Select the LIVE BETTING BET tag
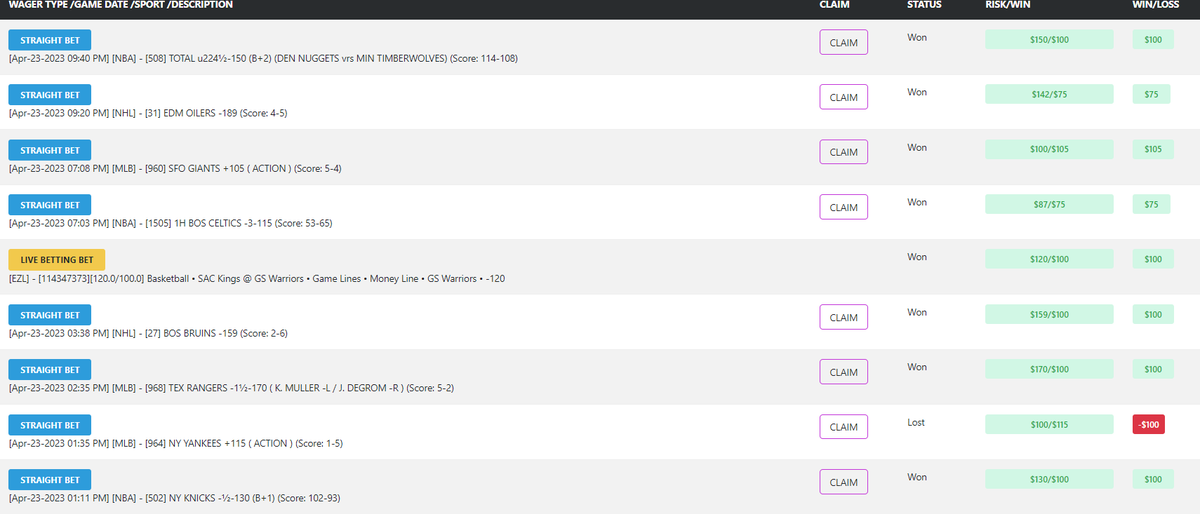The image size is (1200, 514). [x=57, y=260]
